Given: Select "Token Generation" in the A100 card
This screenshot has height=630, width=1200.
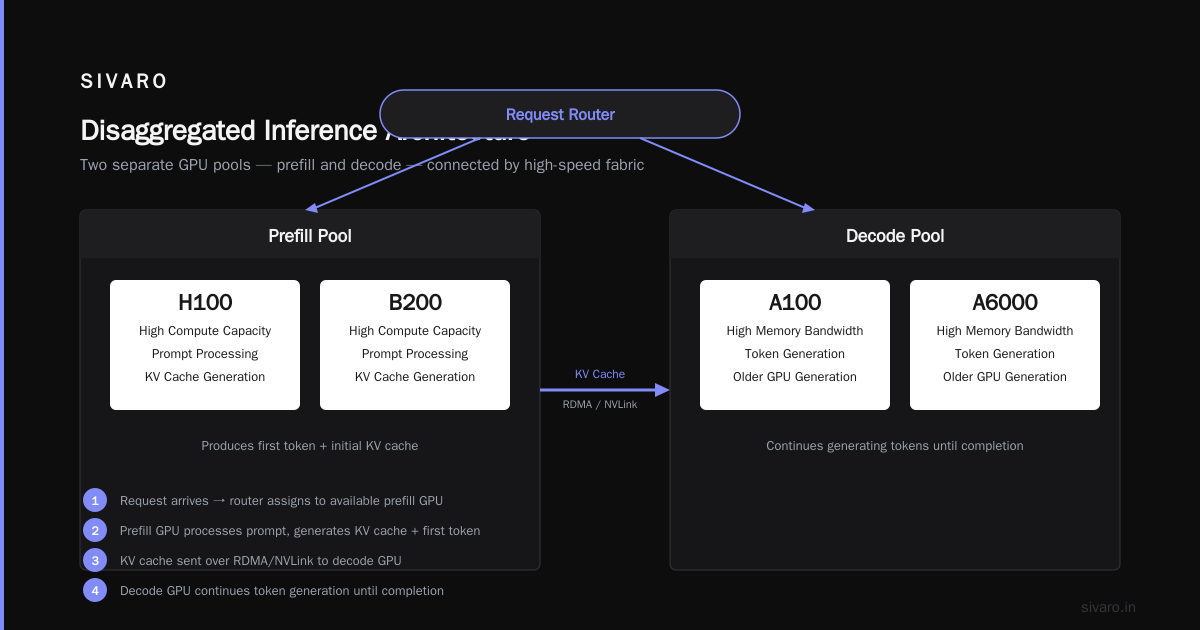Looking at the screenshot, I should [795, 354].
